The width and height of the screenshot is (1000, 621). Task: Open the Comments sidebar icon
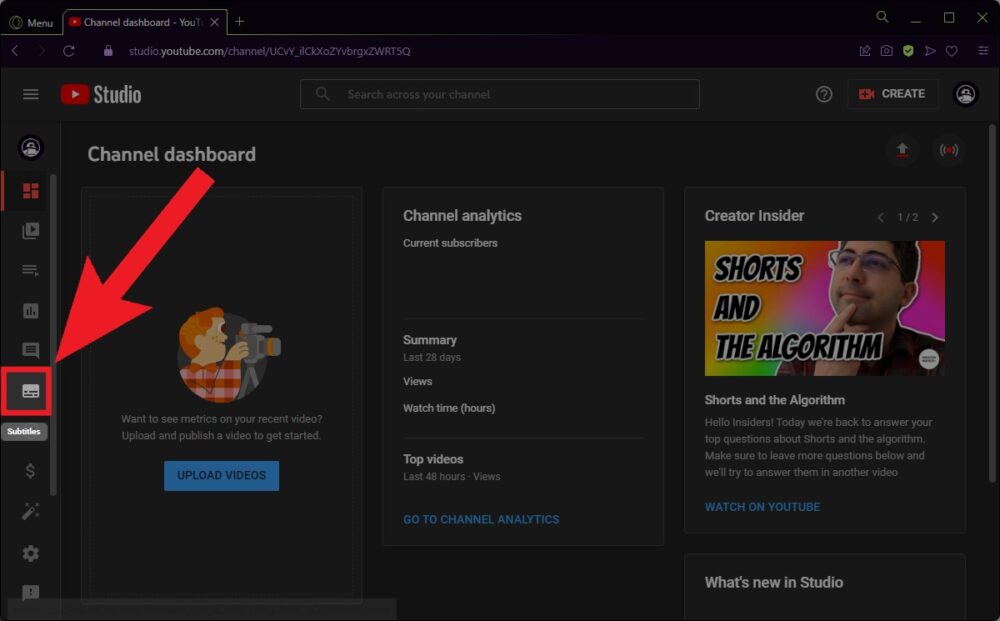pyautogui.click(x=30, y=351)
